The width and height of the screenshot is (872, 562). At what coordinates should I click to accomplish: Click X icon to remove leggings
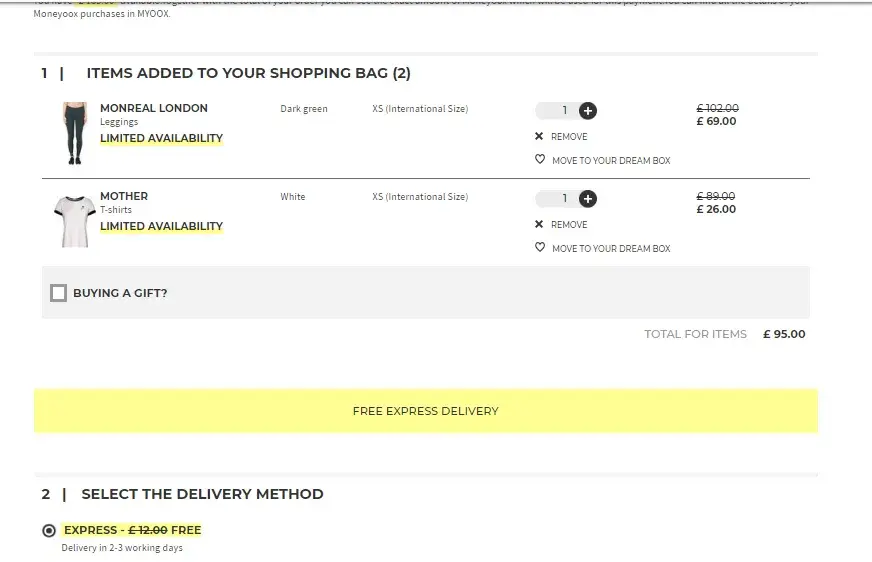click(x=539, y=137)
